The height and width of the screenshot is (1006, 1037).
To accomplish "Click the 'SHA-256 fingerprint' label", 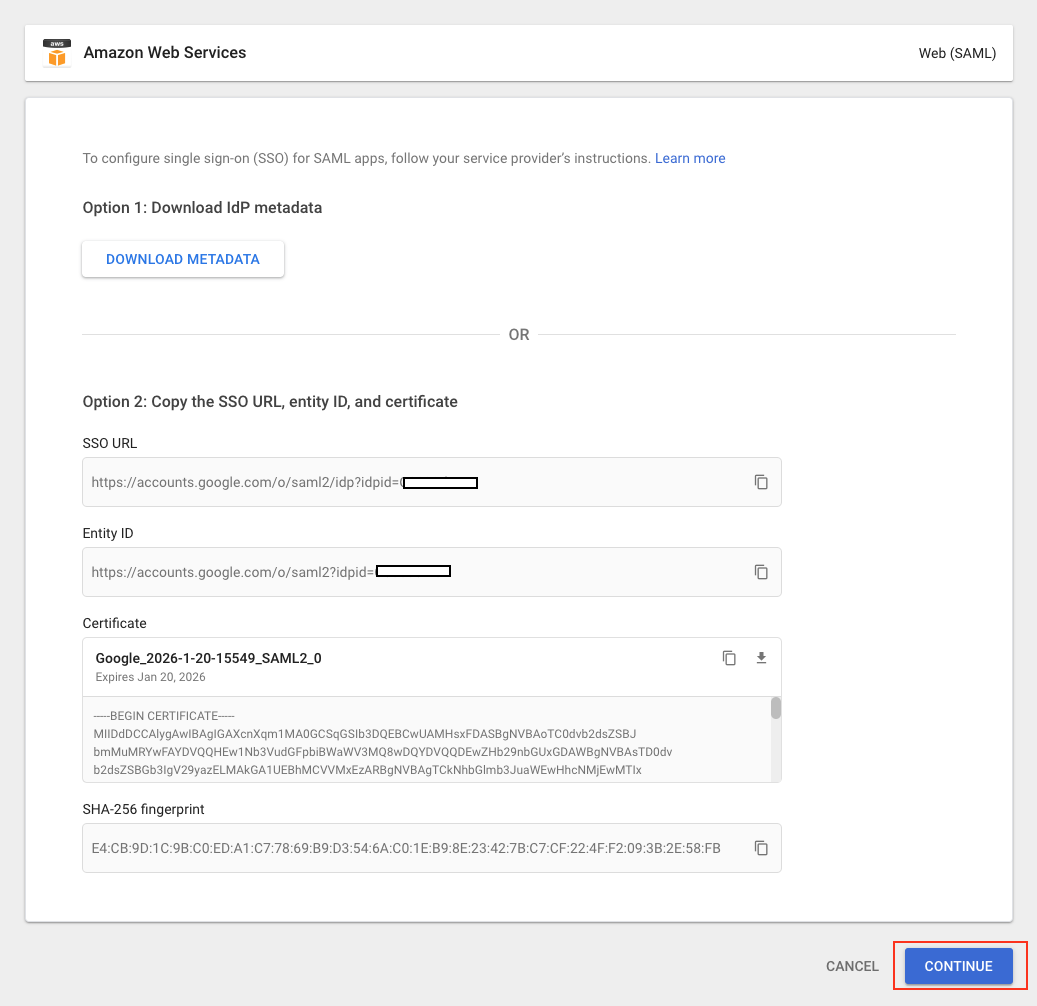I will [144, 809].
